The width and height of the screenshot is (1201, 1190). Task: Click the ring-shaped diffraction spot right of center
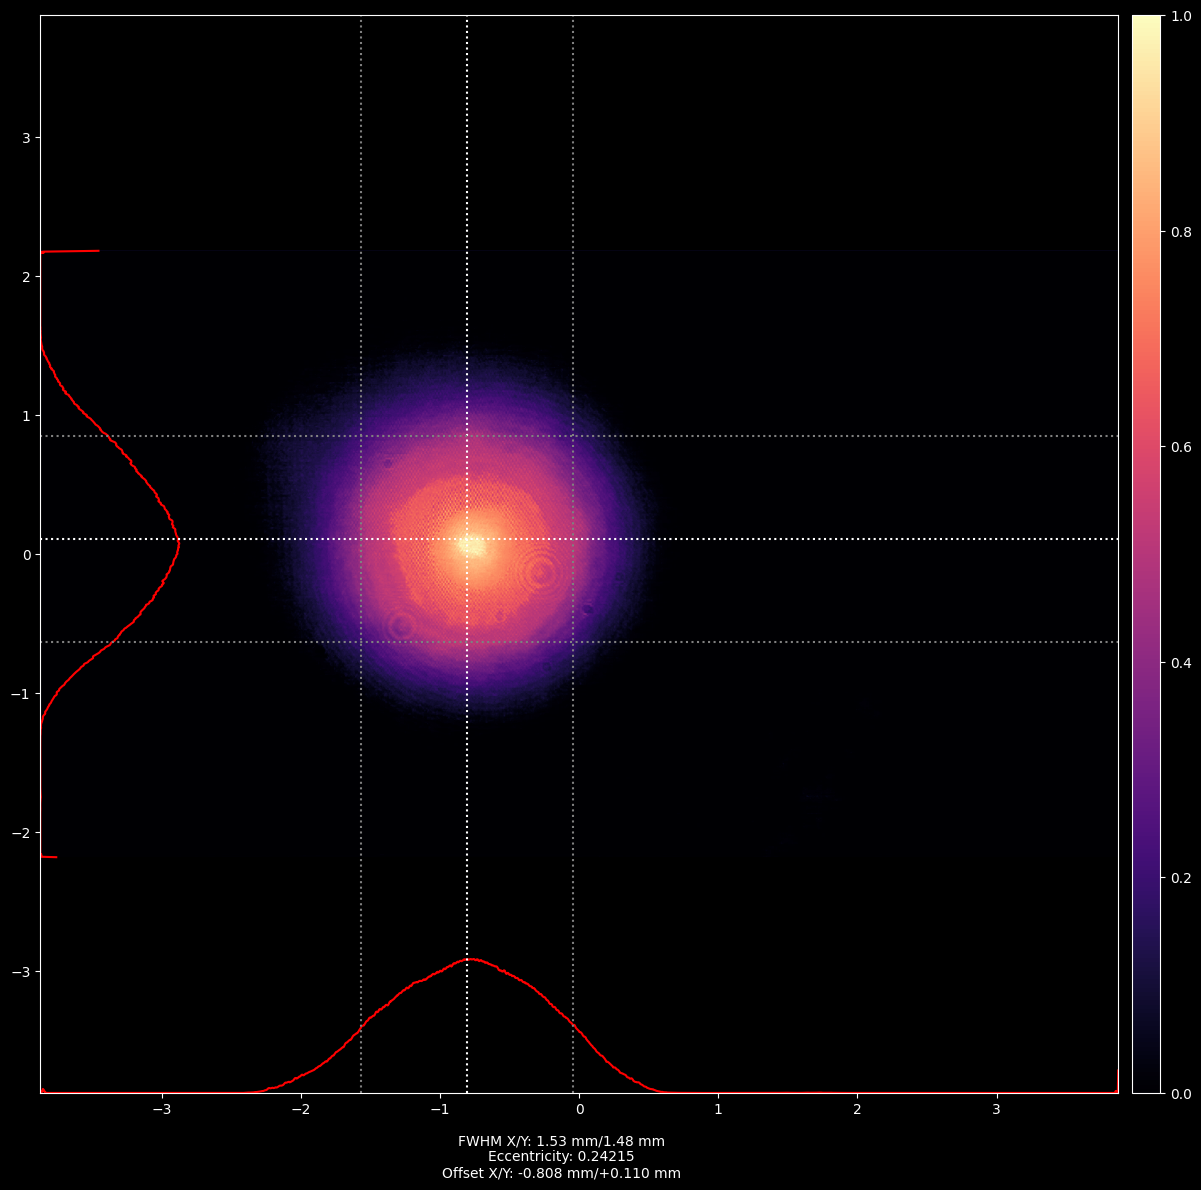[x=542, y=572]
